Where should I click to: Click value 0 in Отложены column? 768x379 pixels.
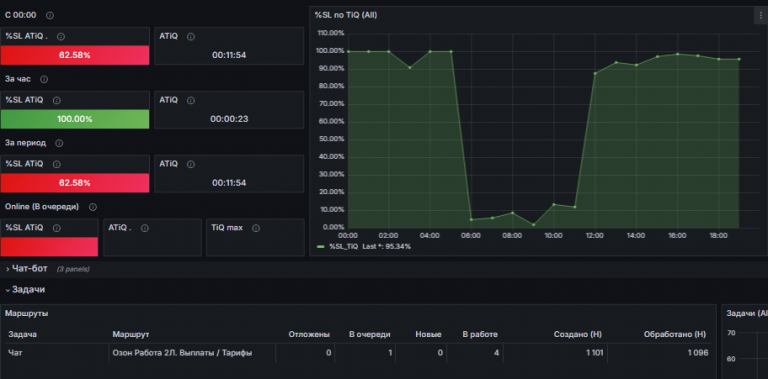[x=329, y=353]
